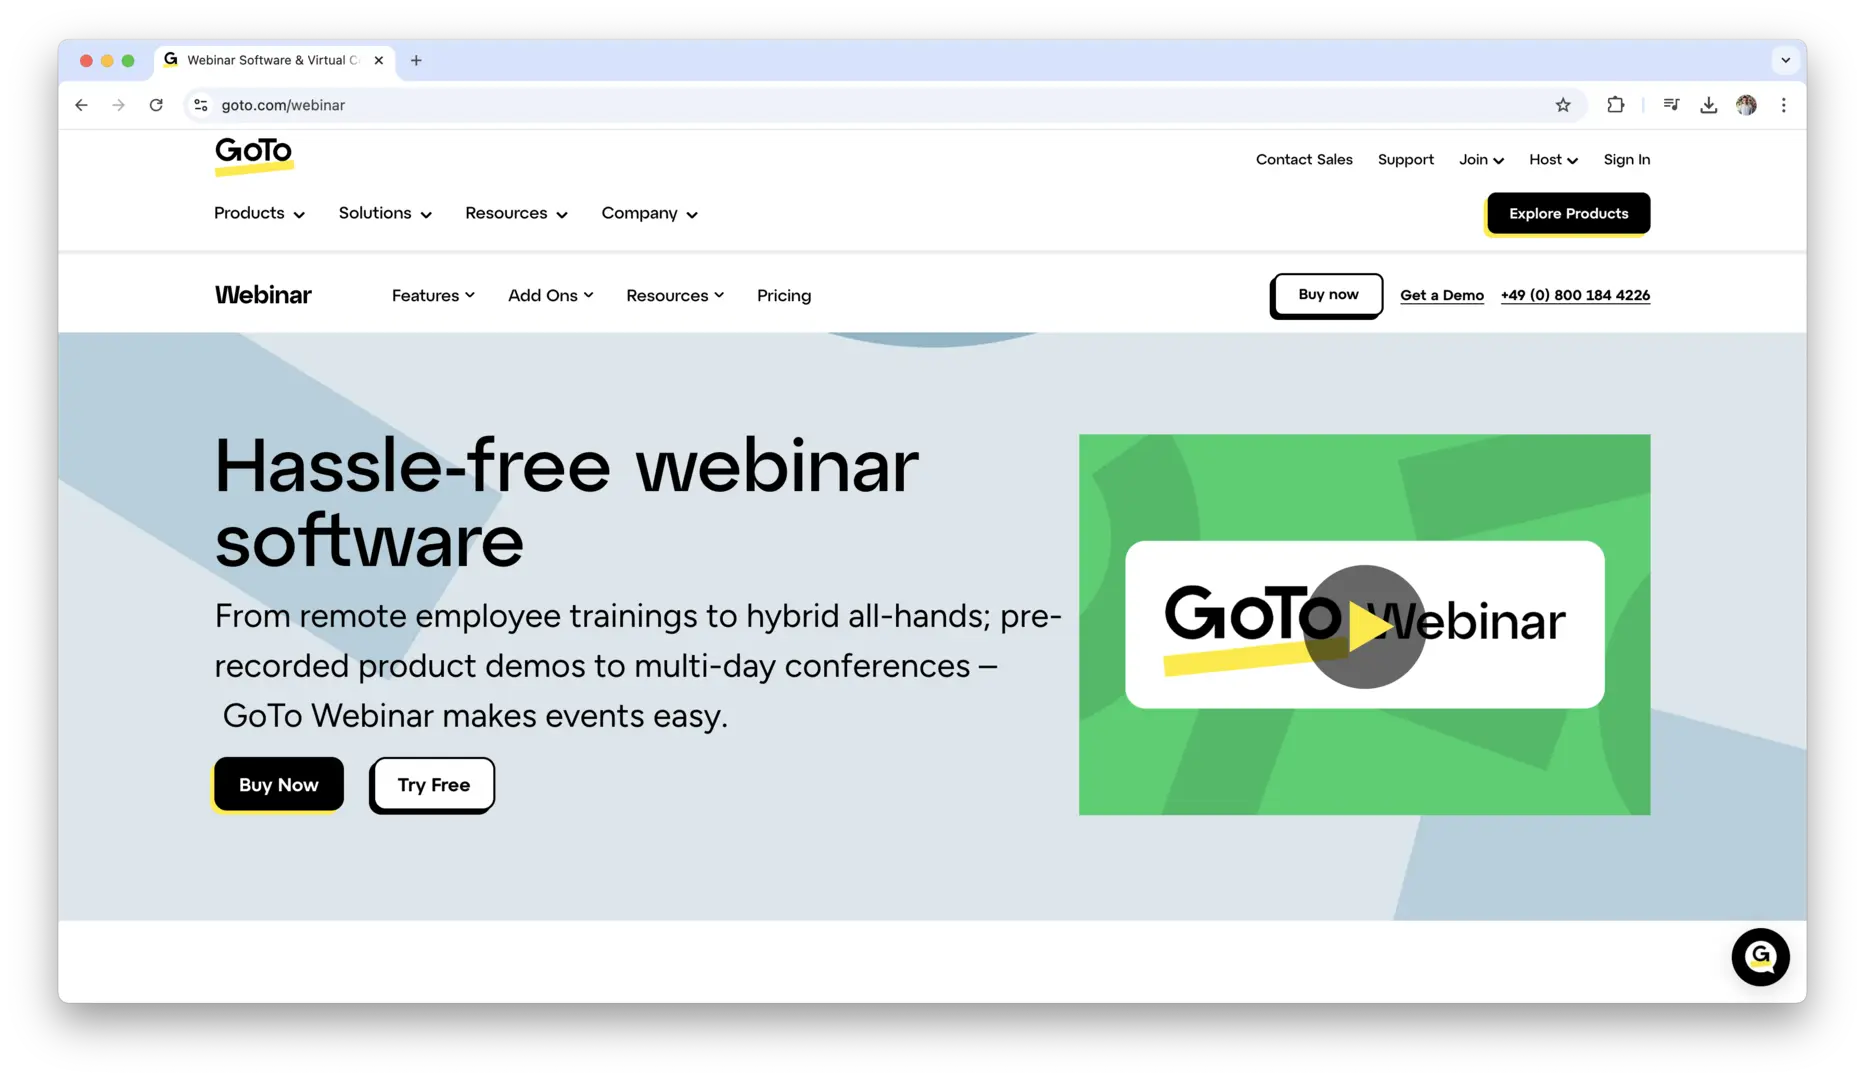Close the Webinar Software tab
The height and width of the screenshot is (1080, 1865).
pos(379,60)
